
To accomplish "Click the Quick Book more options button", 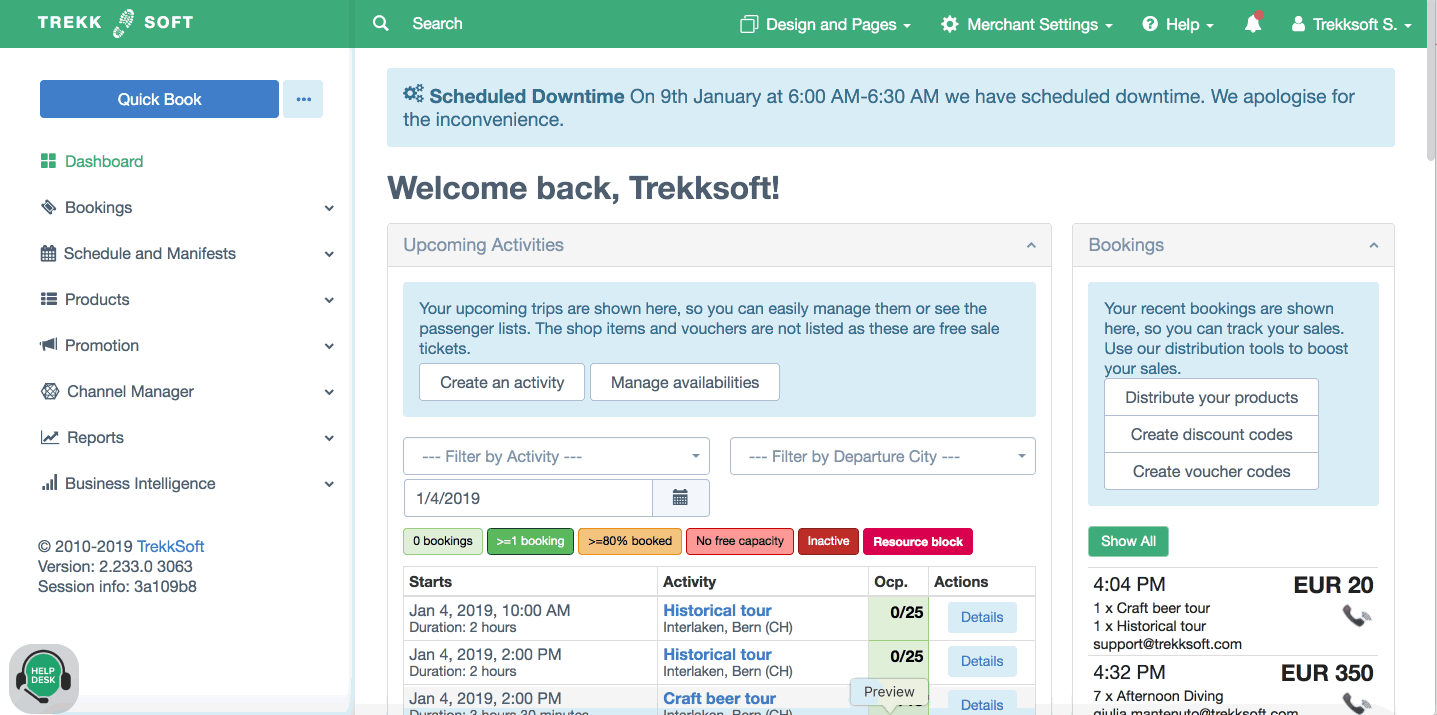I will tap(303, 99).
